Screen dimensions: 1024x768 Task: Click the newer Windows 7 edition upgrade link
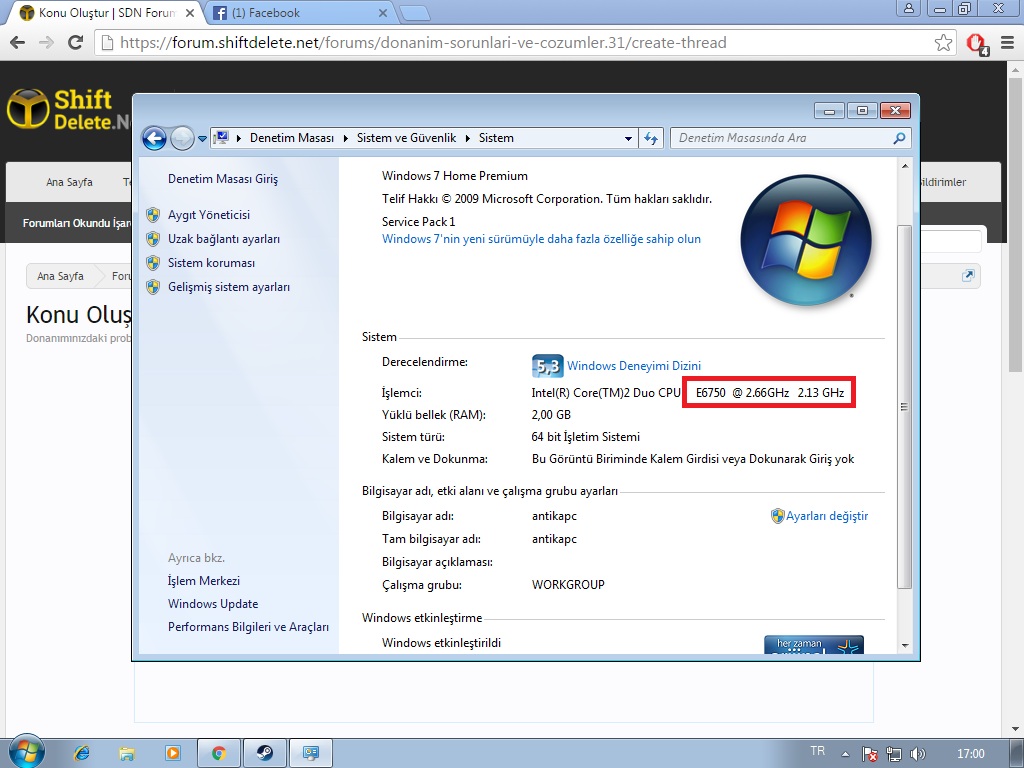point(541,239)
